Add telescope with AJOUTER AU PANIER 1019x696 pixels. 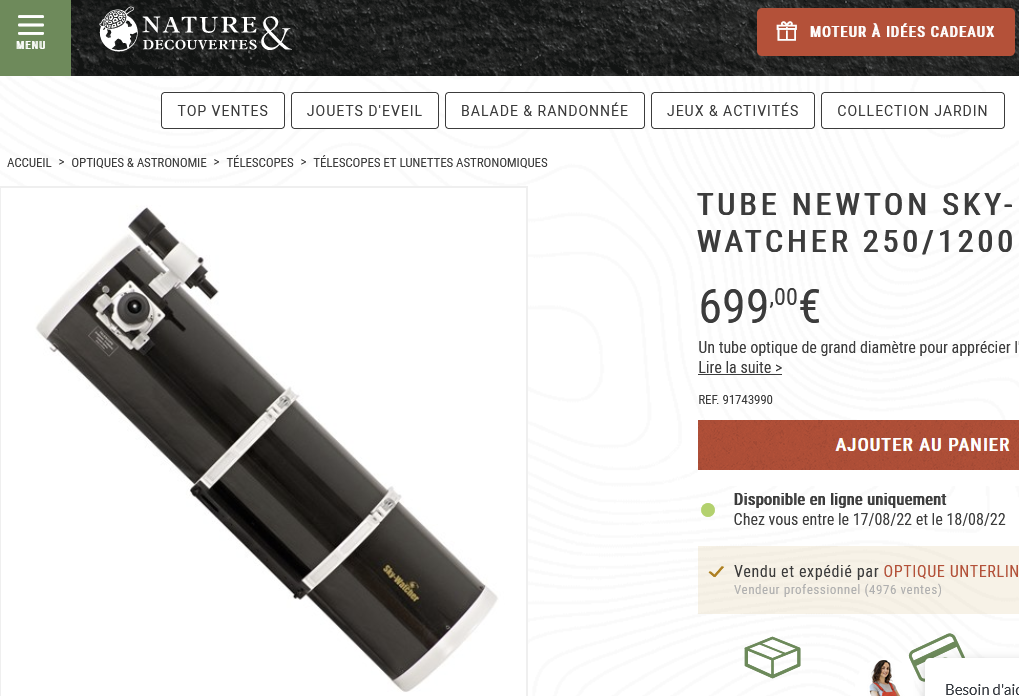click(858, 445)
